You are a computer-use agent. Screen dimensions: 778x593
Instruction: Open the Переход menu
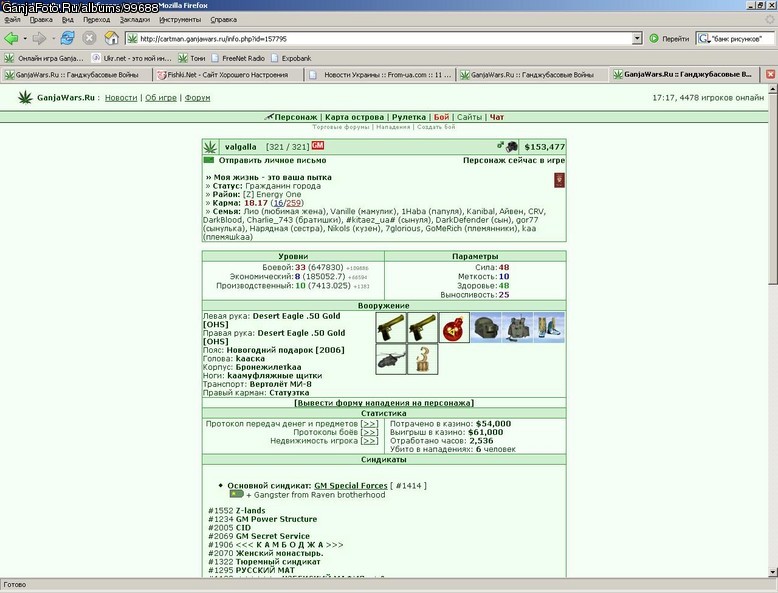pyautogui.click(x=97, y=20)
